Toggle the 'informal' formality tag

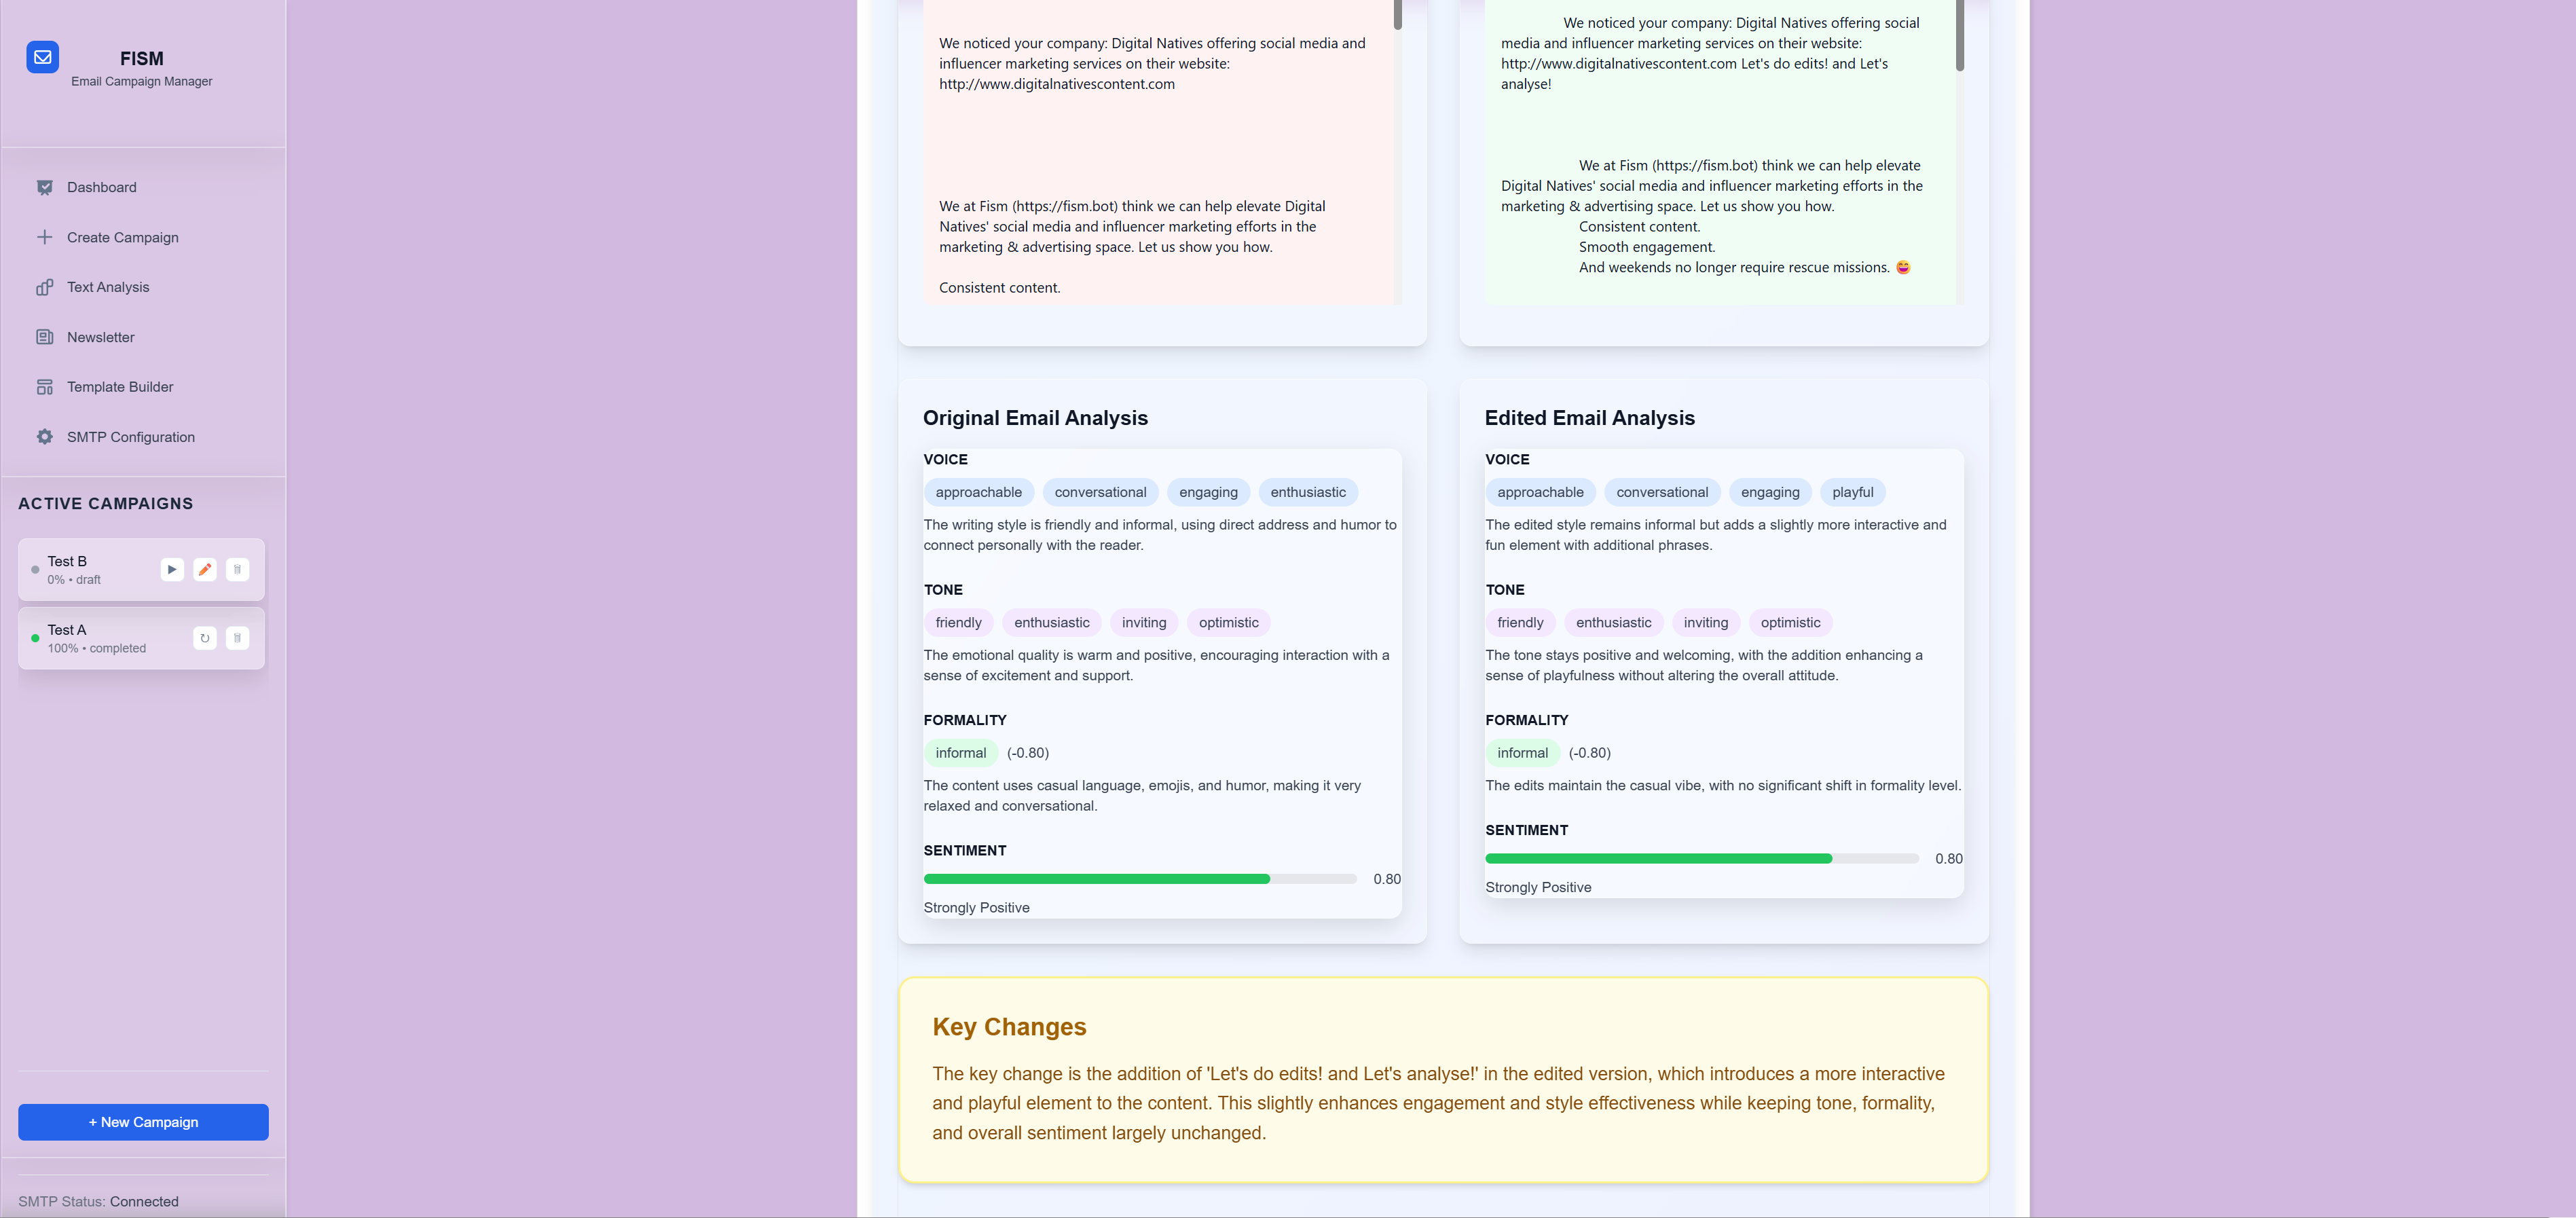[960, 753]
